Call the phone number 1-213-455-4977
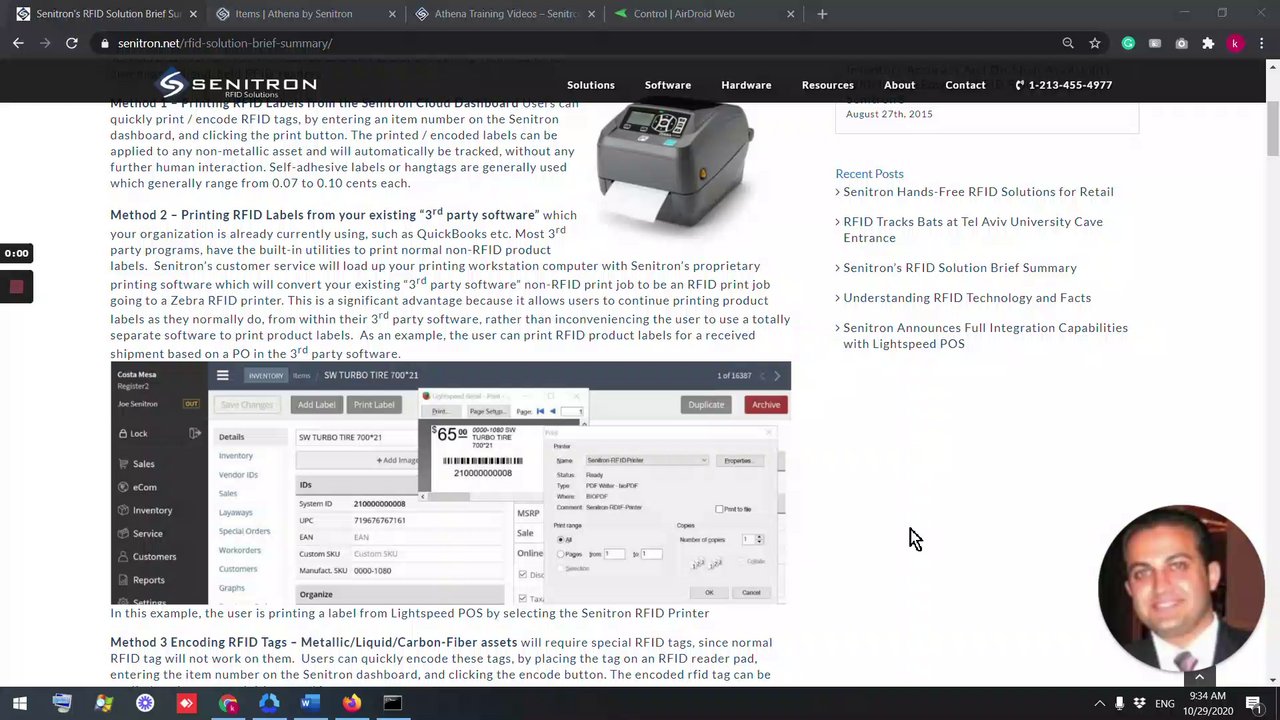 point(1064,85)
